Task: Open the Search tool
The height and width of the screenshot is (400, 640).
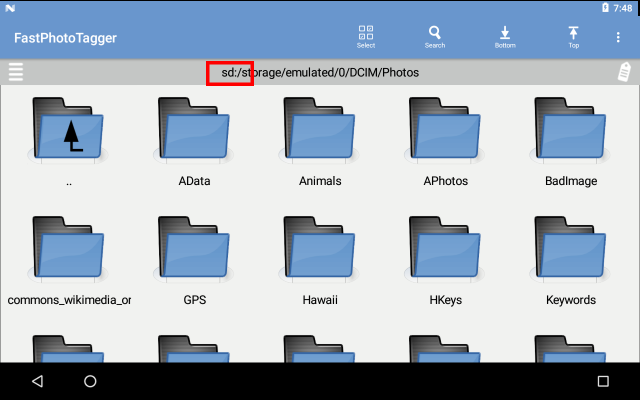Action: click(435, 37)
